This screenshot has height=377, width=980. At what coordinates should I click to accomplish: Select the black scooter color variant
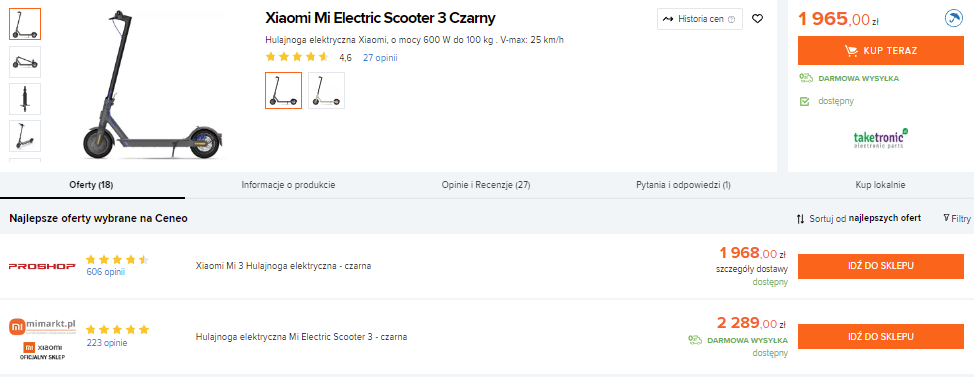[284, 91]
